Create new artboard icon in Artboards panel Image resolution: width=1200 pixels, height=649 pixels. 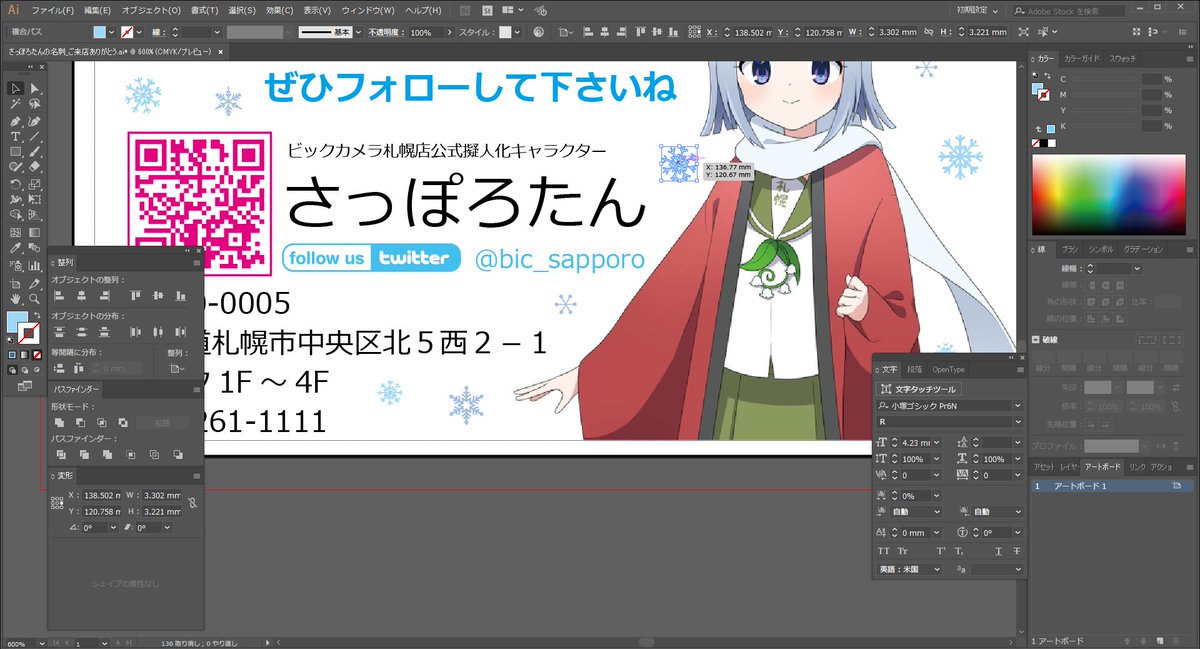1160,640
